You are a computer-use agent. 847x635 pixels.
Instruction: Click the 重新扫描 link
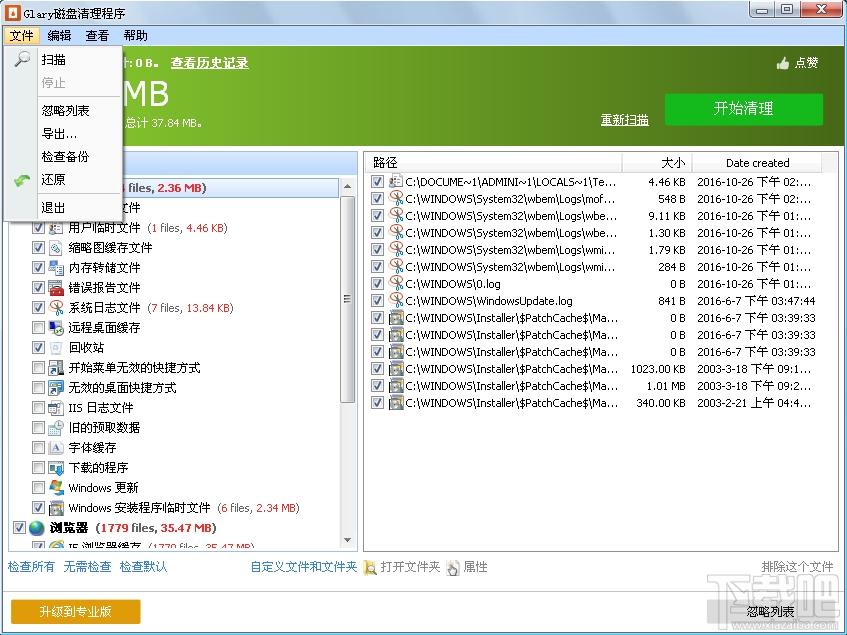coord(624,120)
